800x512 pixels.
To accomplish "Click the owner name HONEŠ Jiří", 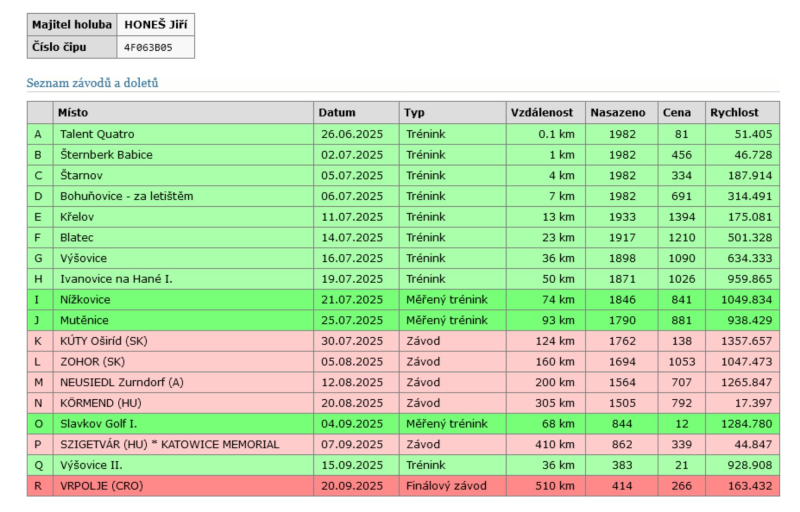I will [x=155, y=25].
